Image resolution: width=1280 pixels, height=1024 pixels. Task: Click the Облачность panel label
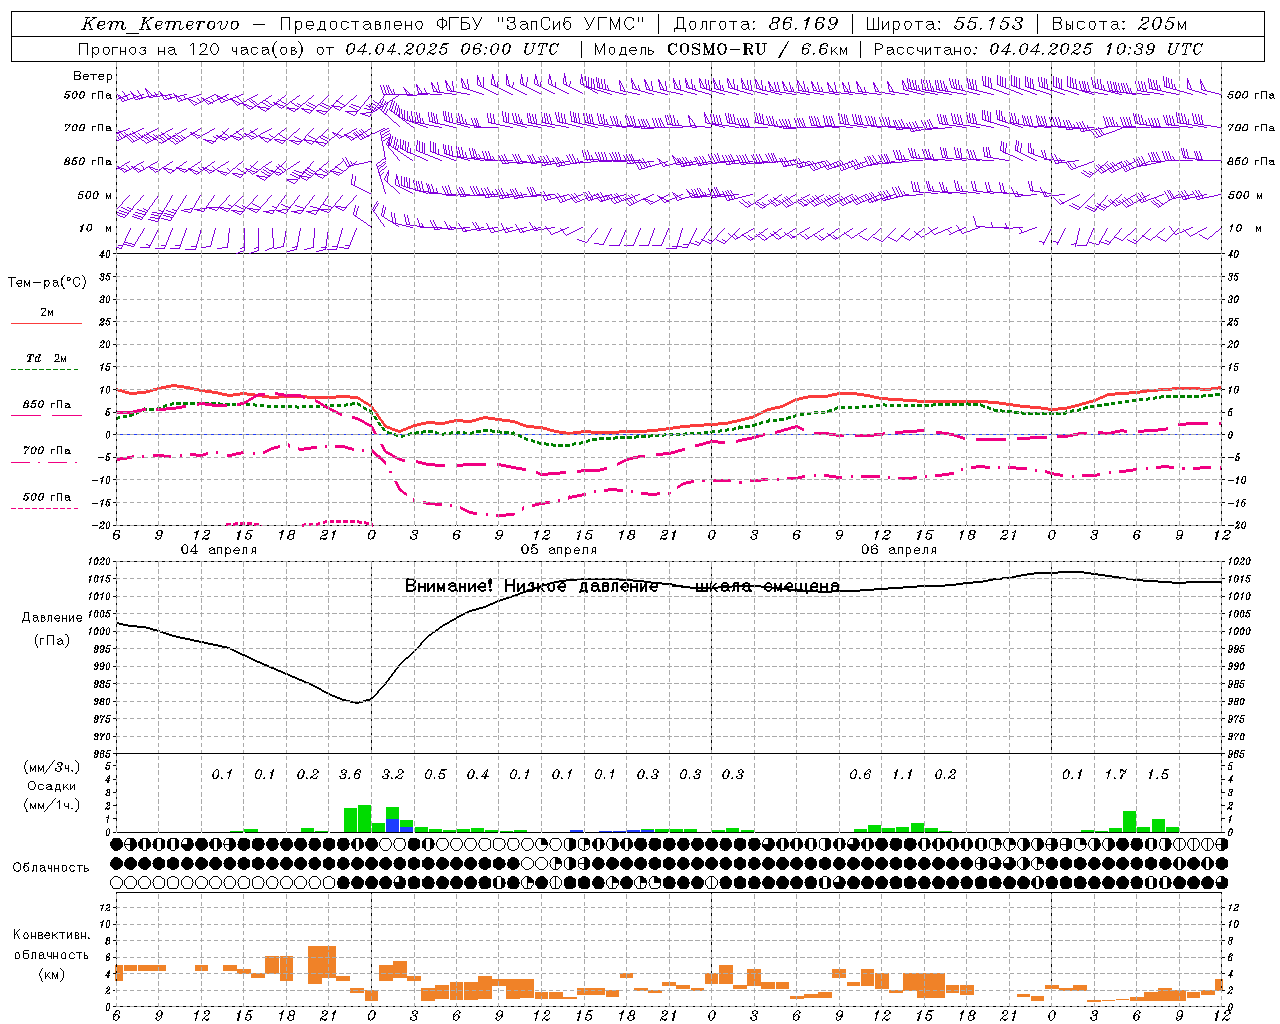coord(51,868)
